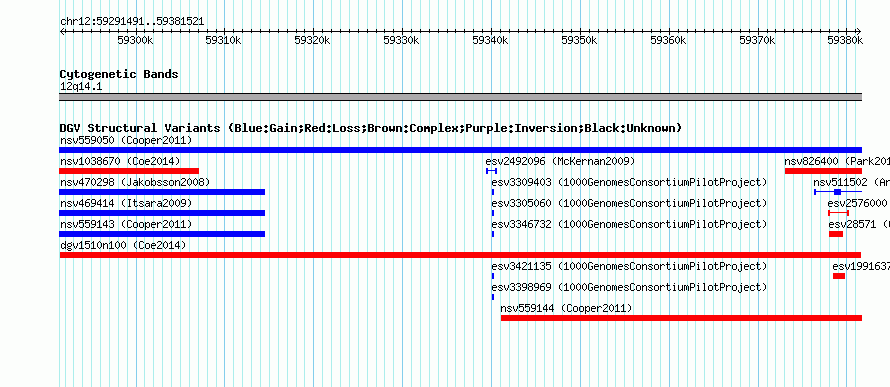Click the nsv559144 (Cooper2011) red loss bar

[681, 318]
